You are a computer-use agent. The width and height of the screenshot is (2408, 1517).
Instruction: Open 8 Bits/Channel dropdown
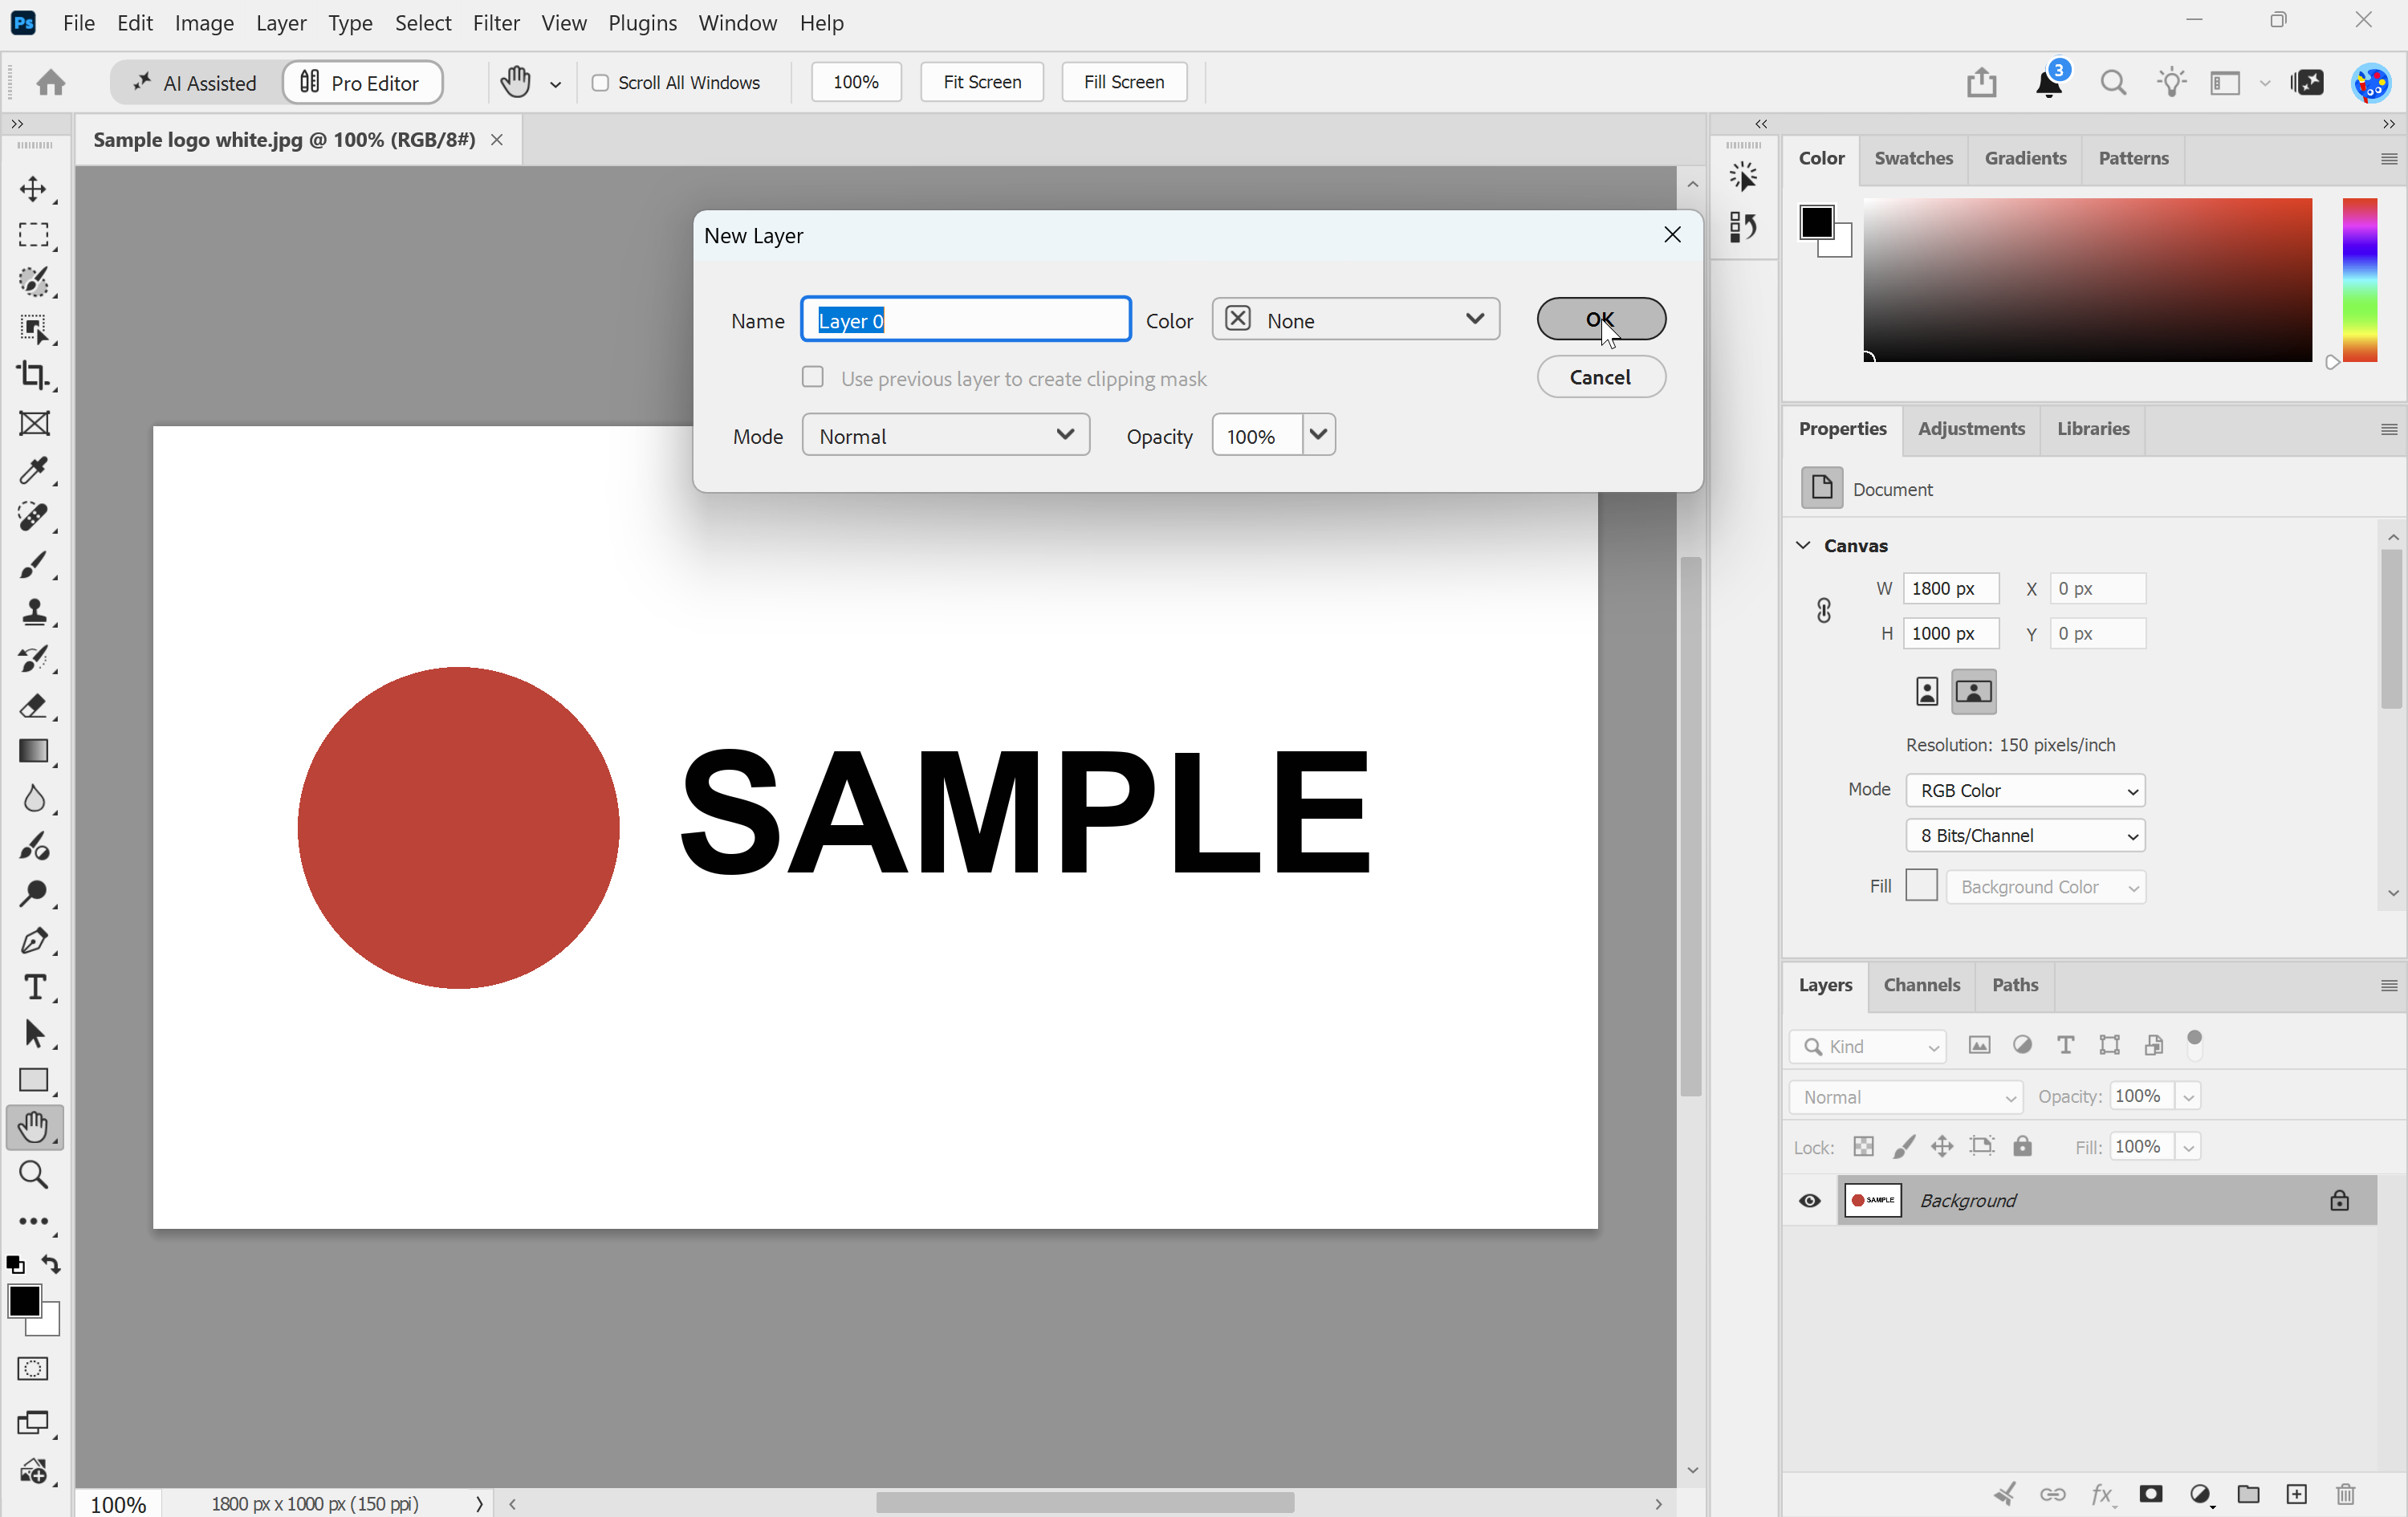click(2026, 835)
